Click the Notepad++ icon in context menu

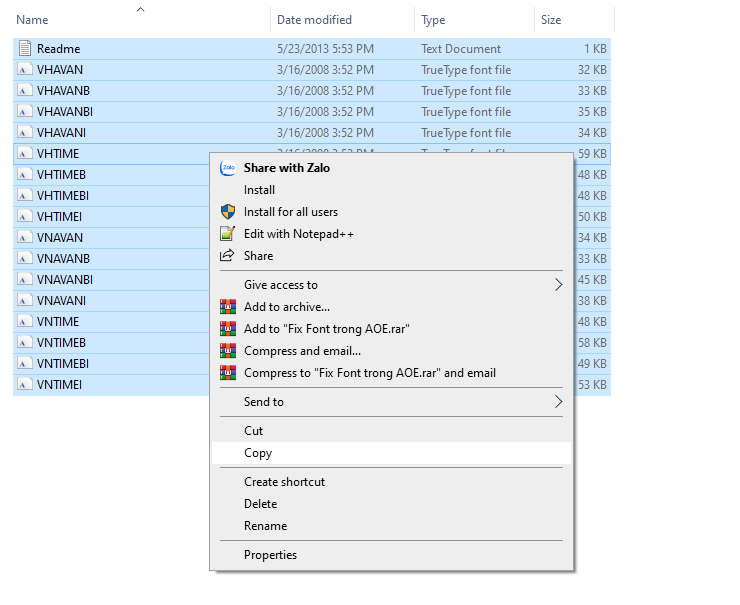tap(227, 234)
